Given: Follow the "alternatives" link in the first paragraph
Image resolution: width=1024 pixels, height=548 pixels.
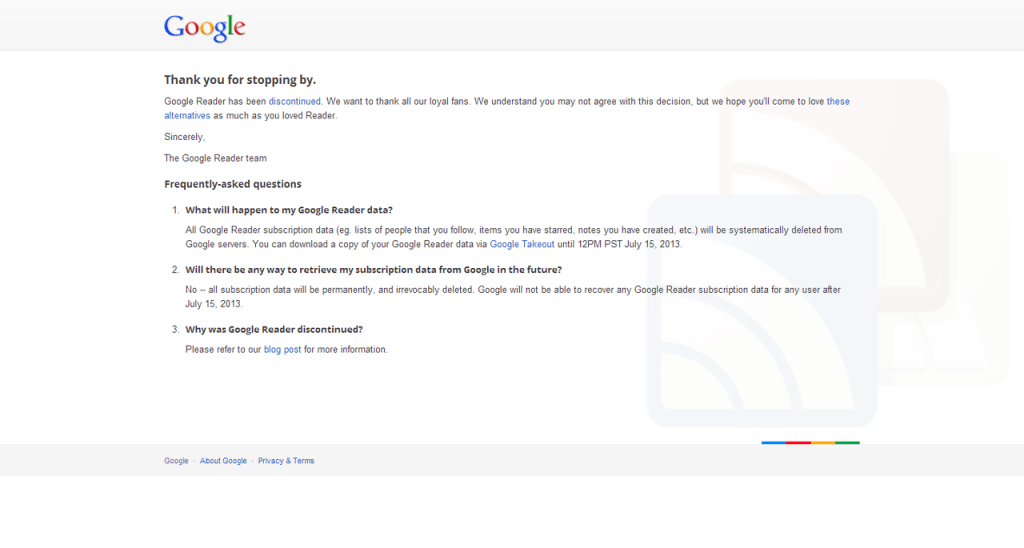Looking at the screenshot, I should [x=187, y=116].
